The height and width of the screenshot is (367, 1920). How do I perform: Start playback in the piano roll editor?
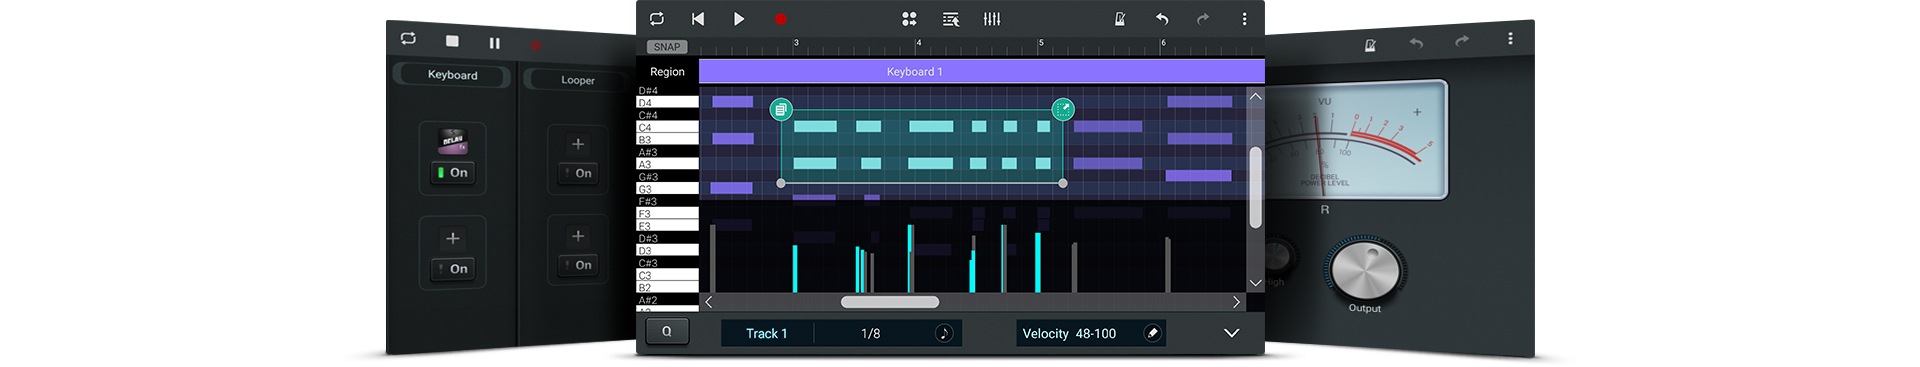pyautogui.click(x=739, y=19)
